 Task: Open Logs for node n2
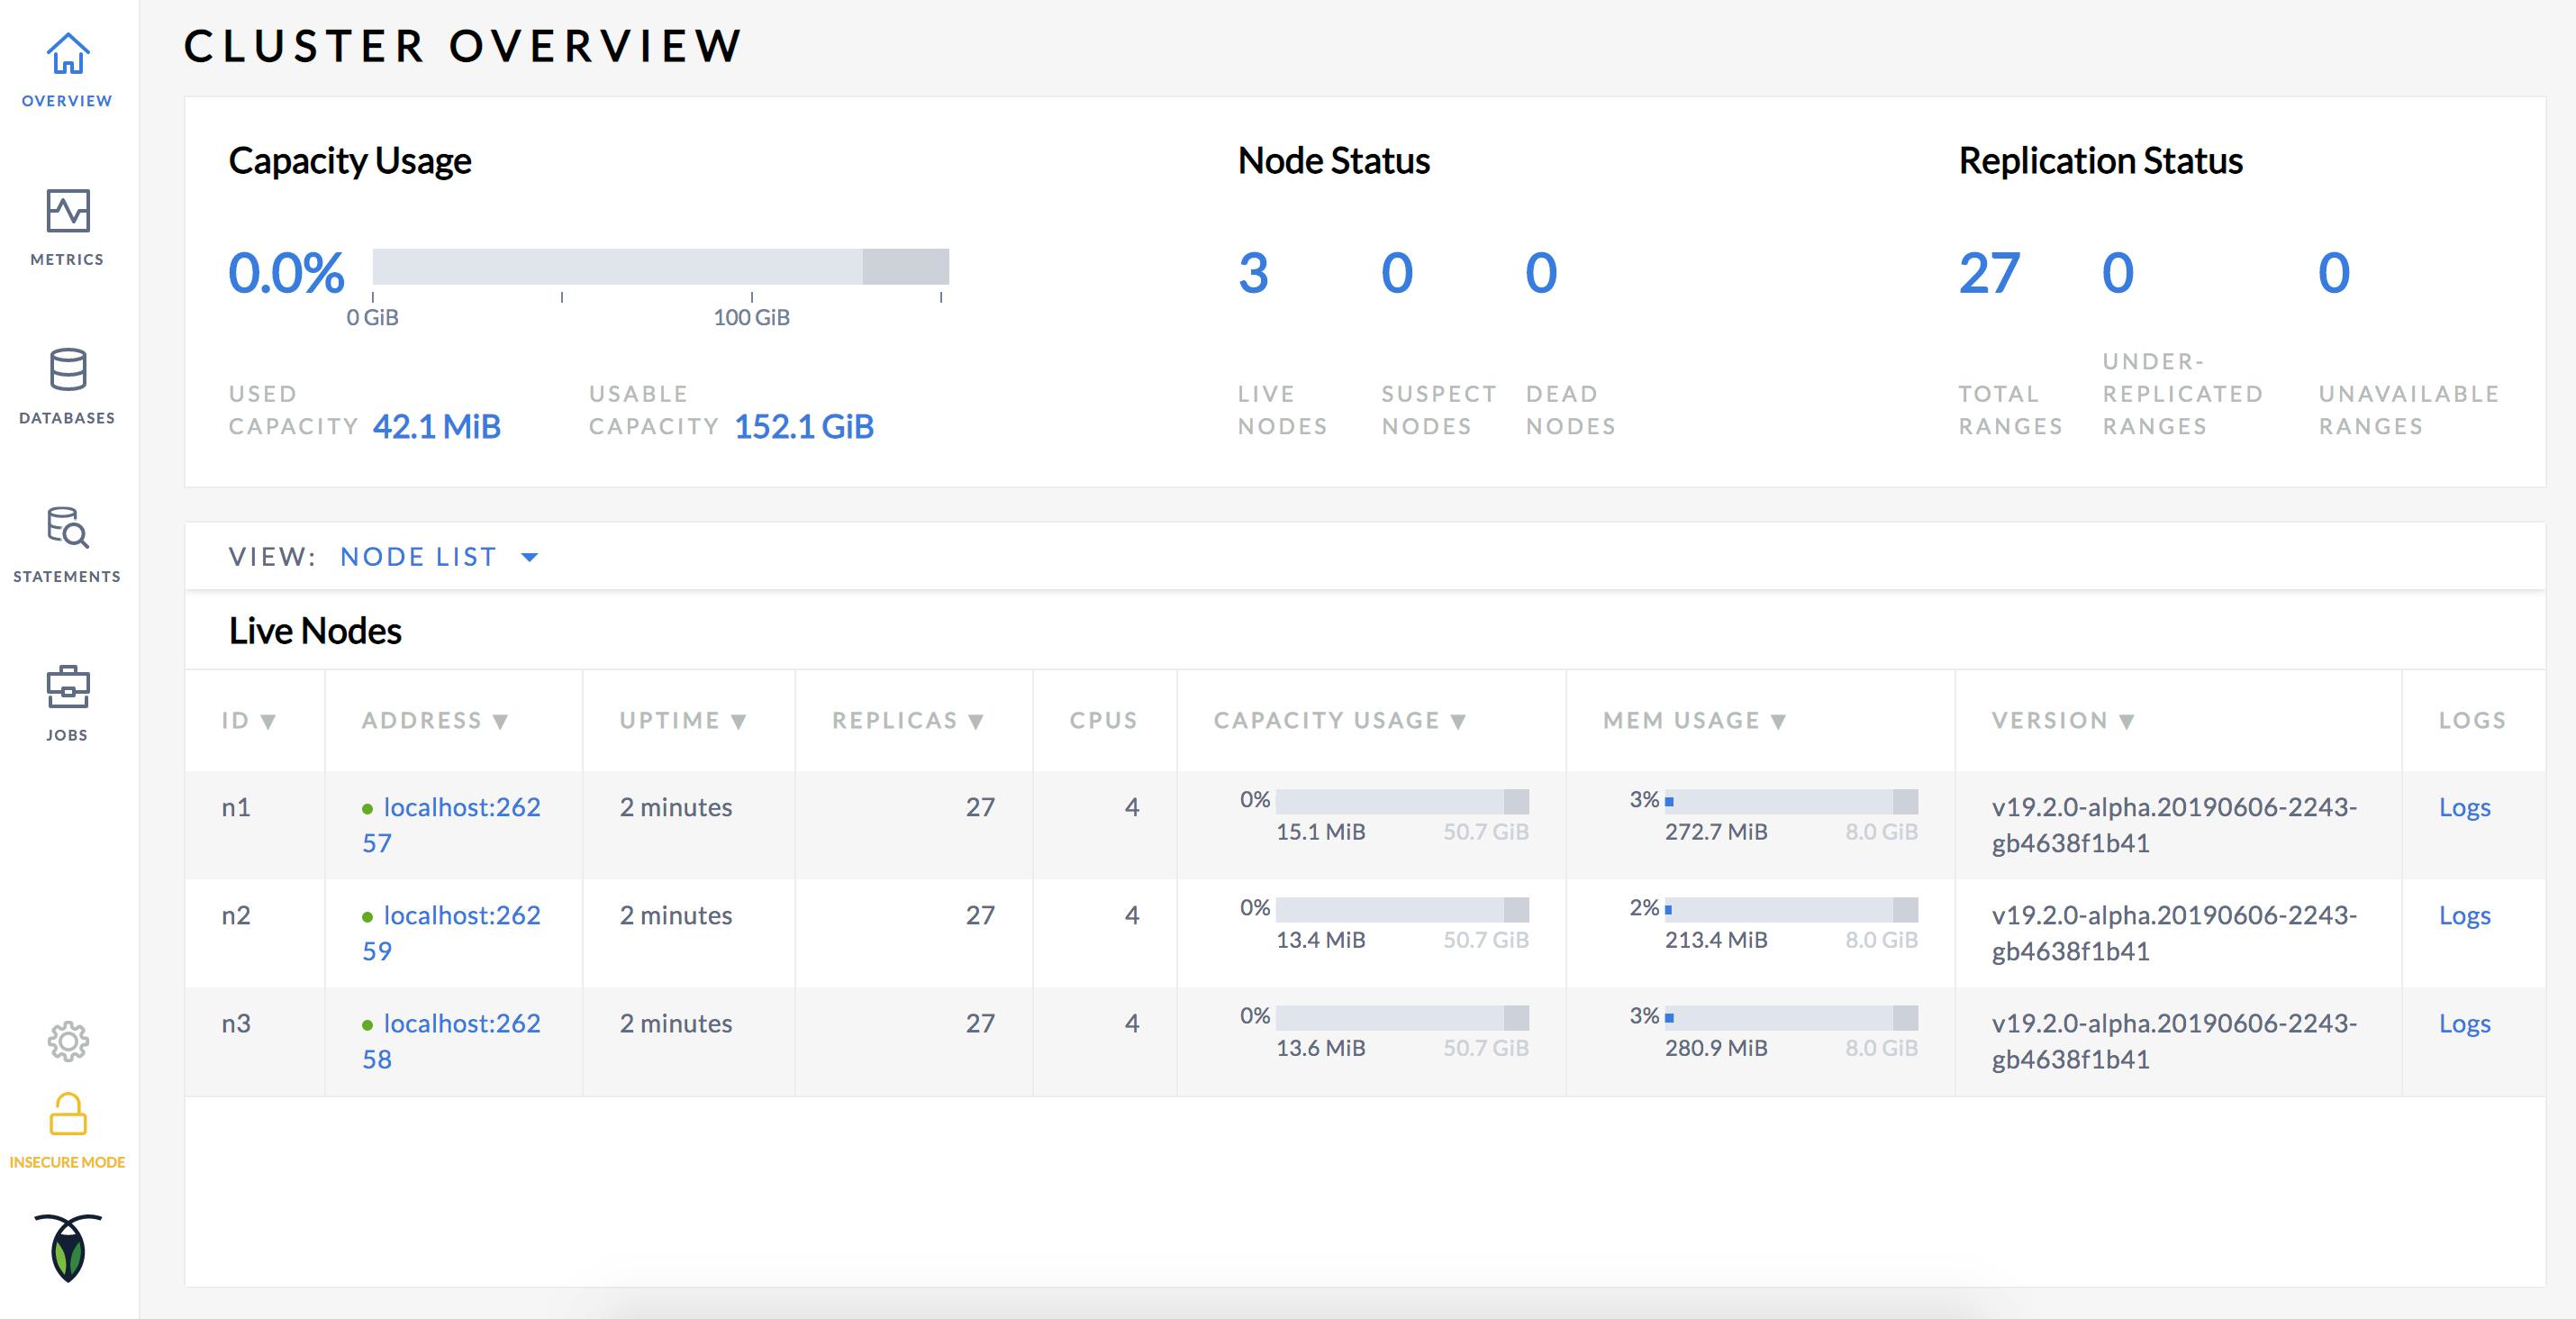point(2465,916)
